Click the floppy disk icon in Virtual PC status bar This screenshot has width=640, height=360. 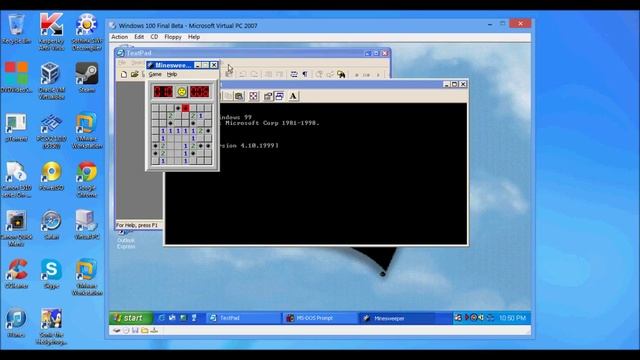click(x=135, y=330)
